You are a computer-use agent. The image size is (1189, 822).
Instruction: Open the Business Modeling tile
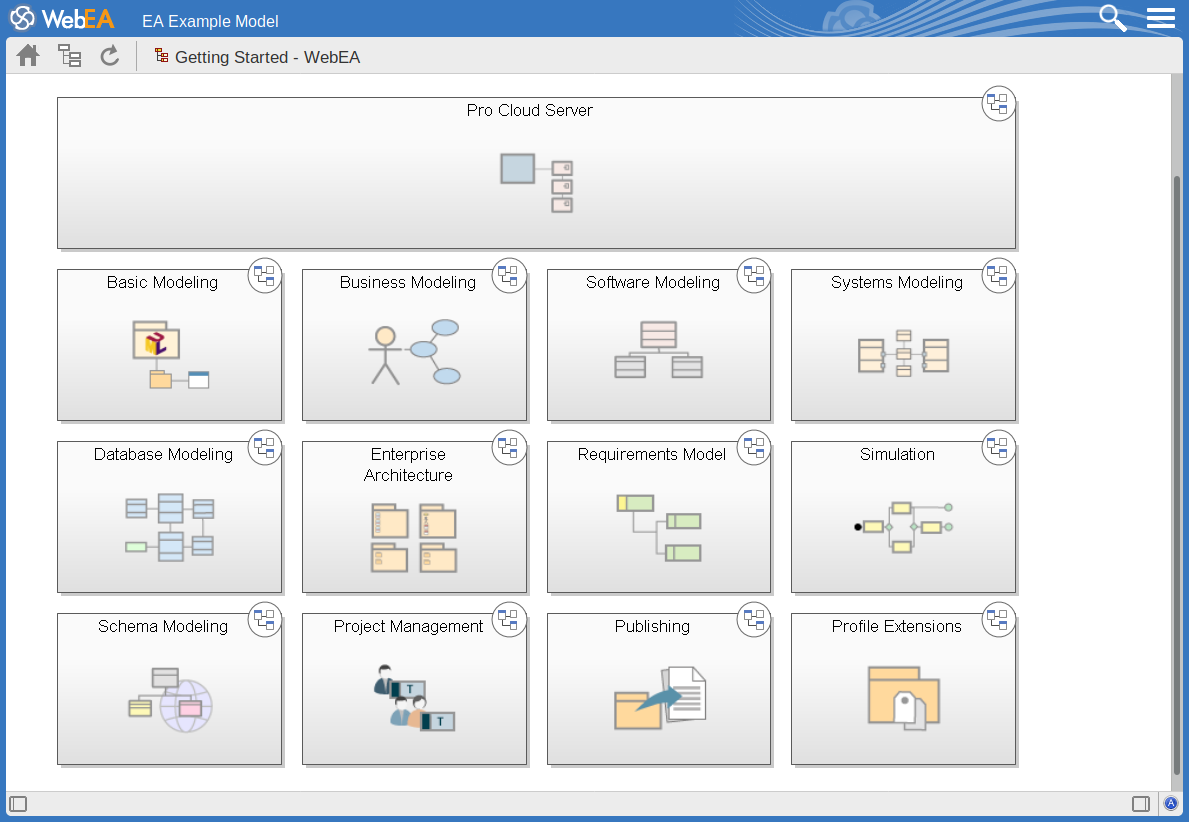click(414, 345)
